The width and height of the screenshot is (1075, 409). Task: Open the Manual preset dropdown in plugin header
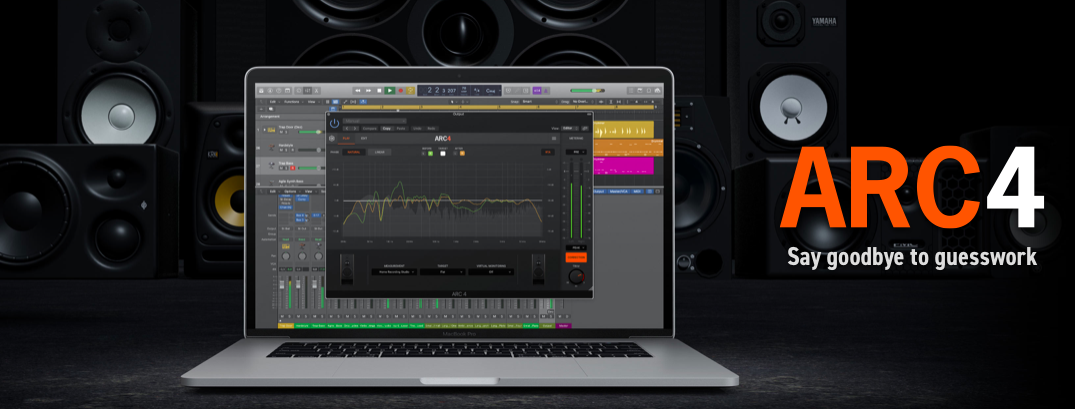tap(374, 121)
